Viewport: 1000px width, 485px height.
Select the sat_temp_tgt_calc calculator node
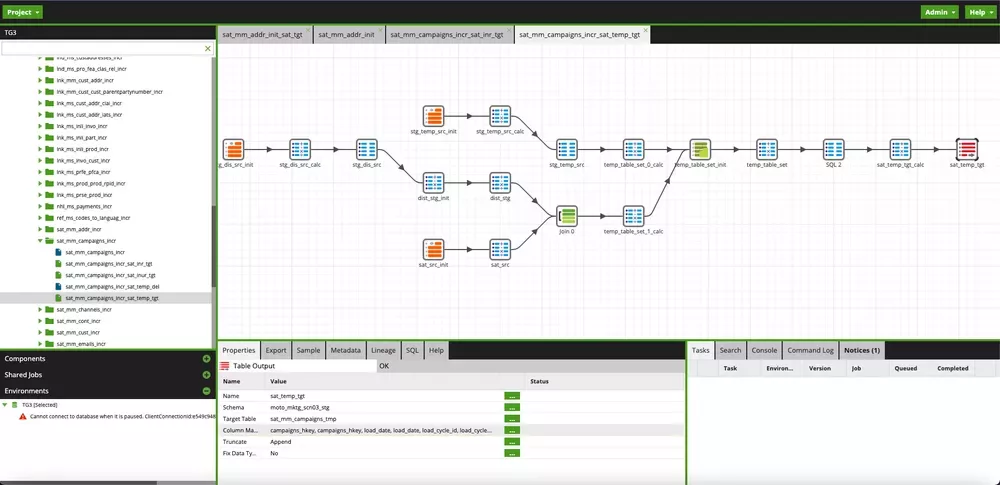click(900, 149)
